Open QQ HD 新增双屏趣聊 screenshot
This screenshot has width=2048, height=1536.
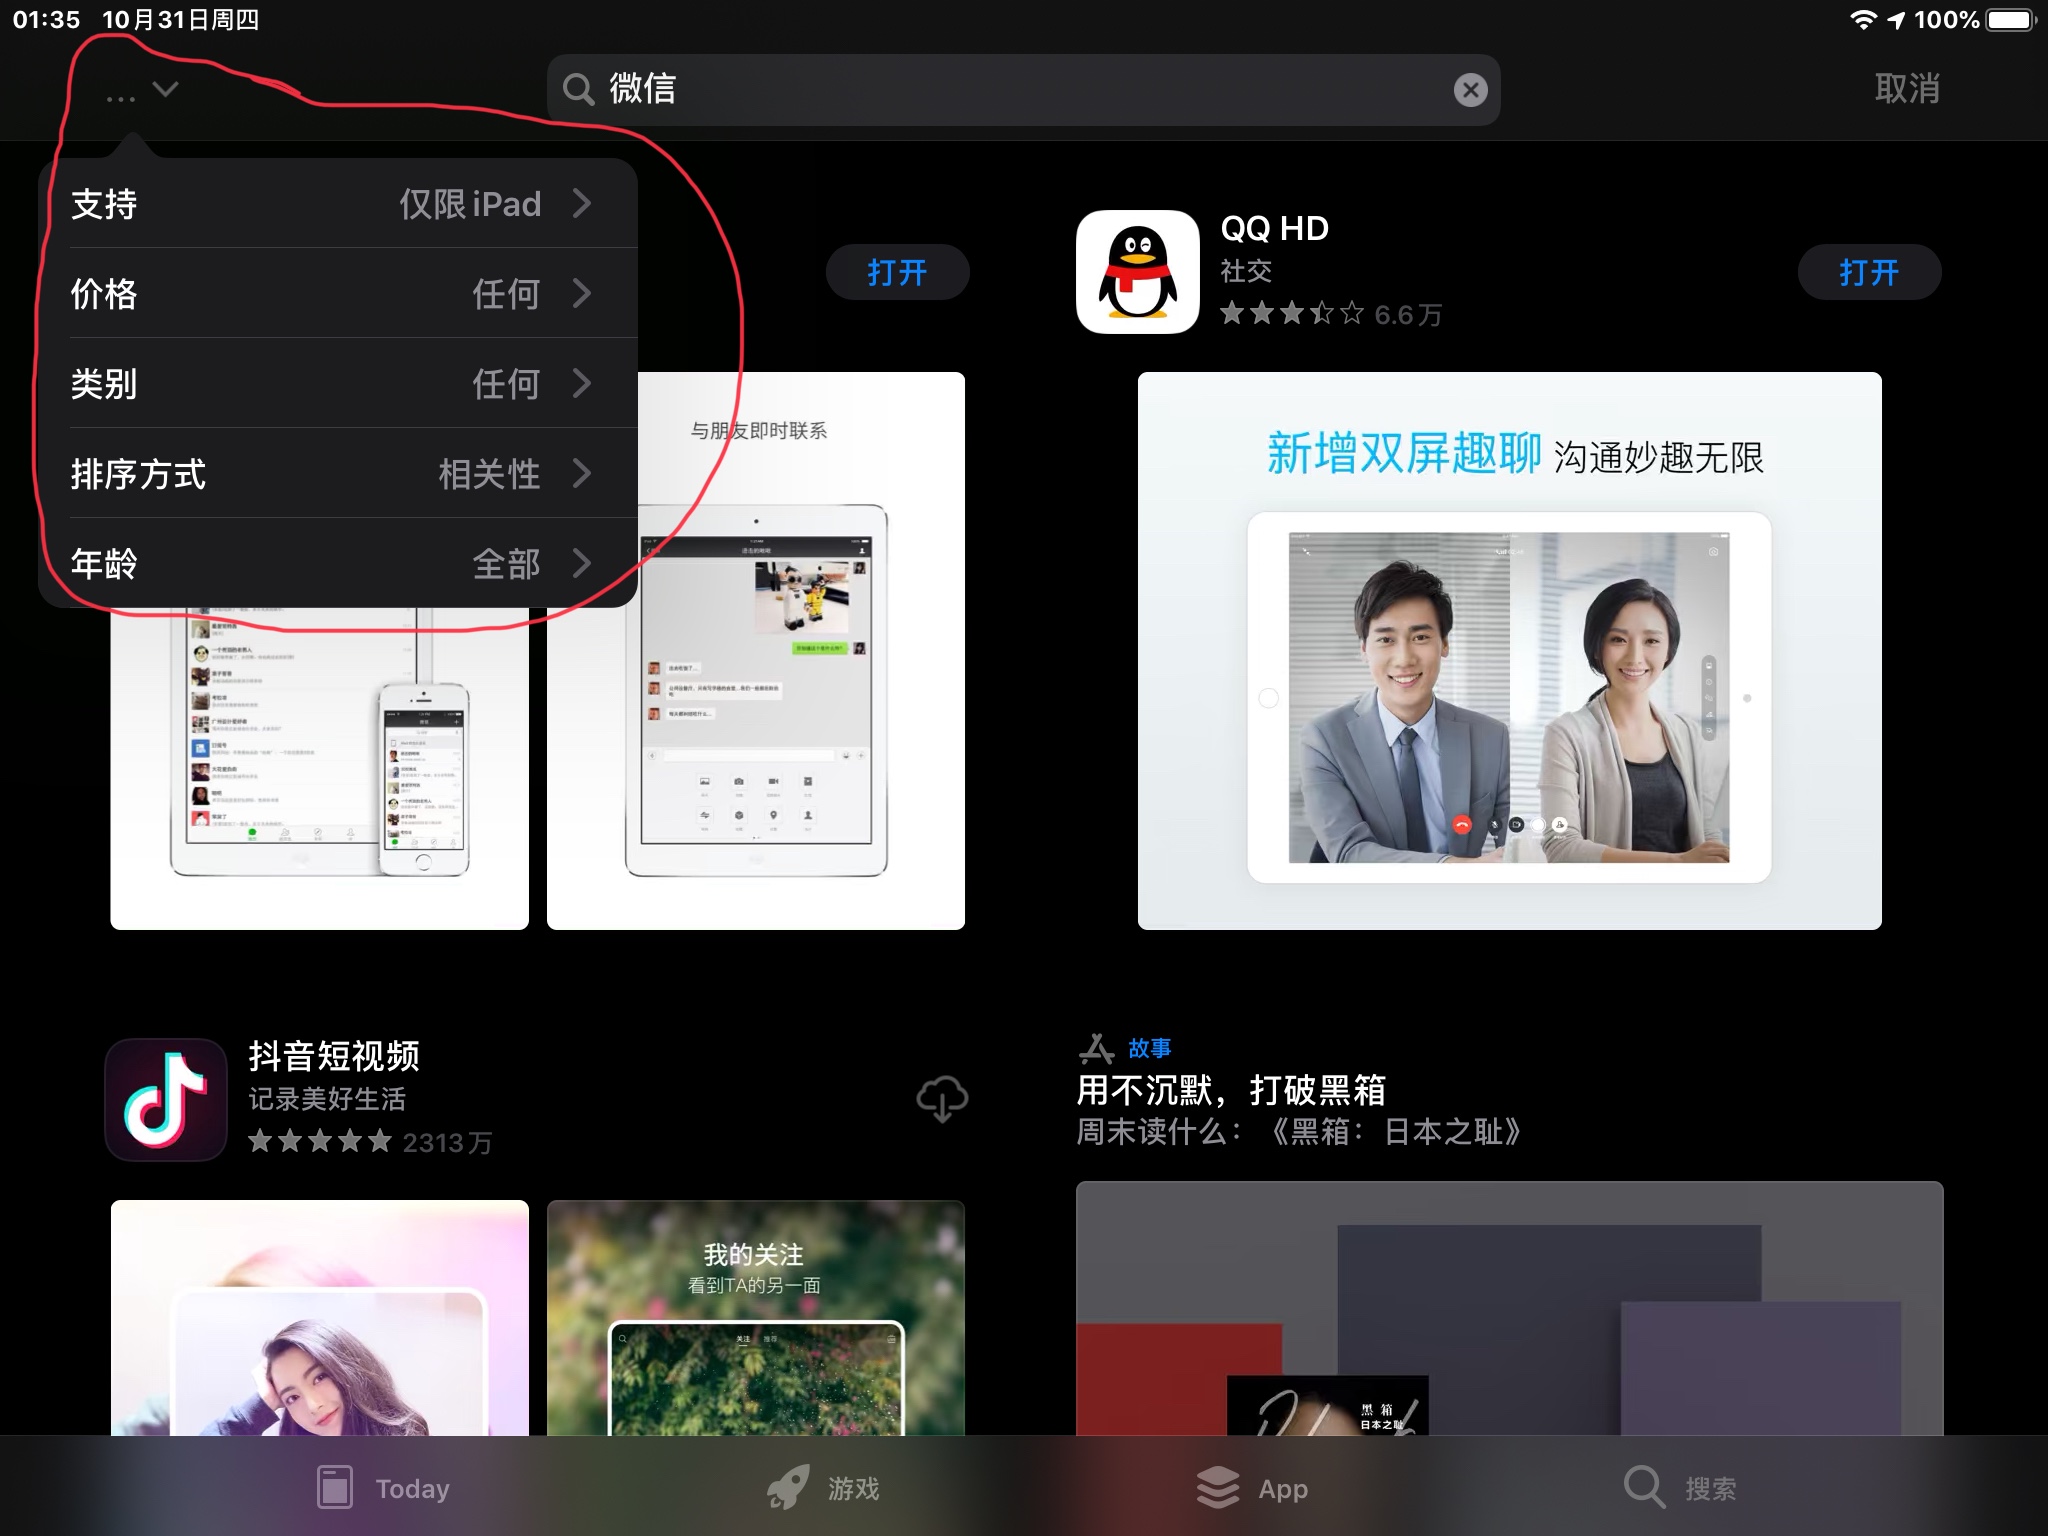tap(1509, 650)
